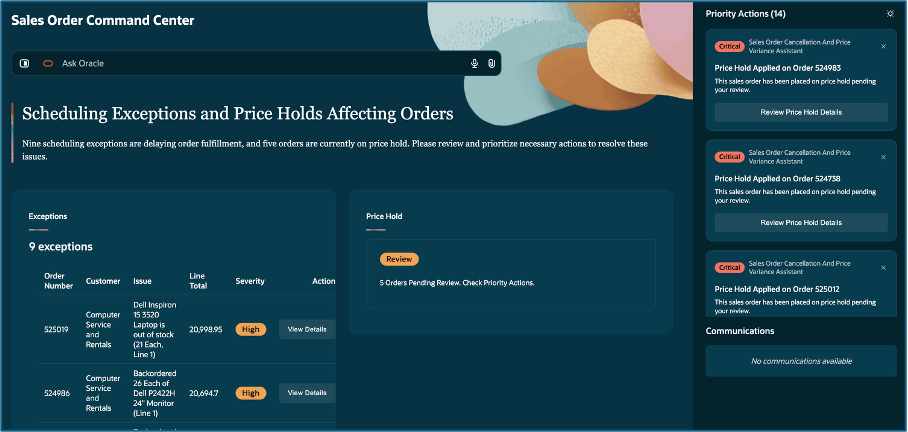Review Price Hold Details for Order 524738
The width and height of the screenshot is (908, 432).
(x=801, y=223)
